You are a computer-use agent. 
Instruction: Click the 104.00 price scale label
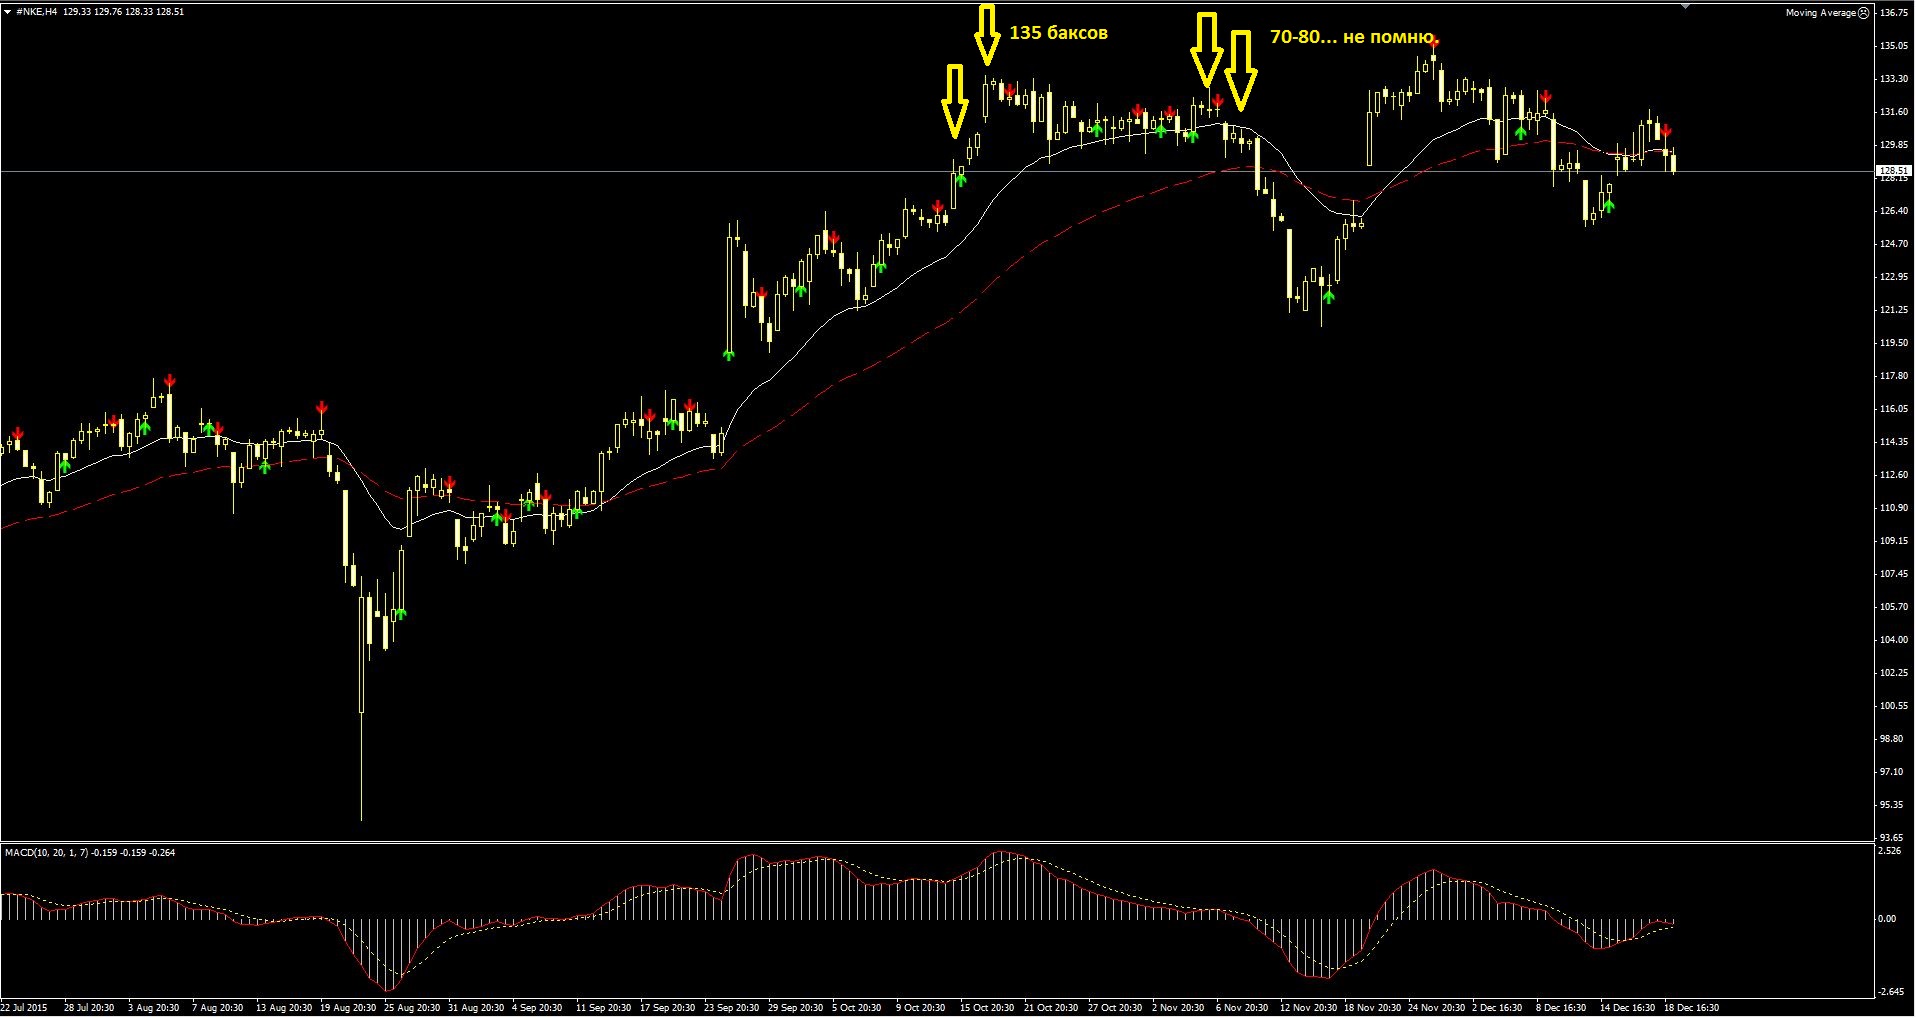point(1894,640)
